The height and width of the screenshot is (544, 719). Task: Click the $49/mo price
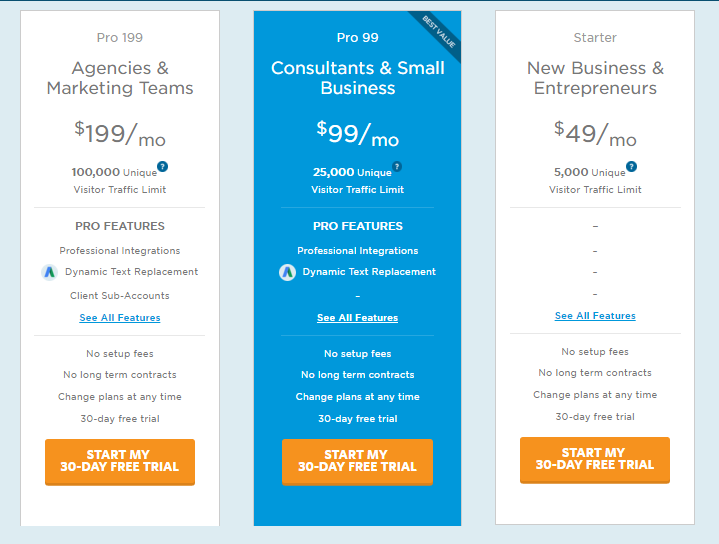(595, 133)
